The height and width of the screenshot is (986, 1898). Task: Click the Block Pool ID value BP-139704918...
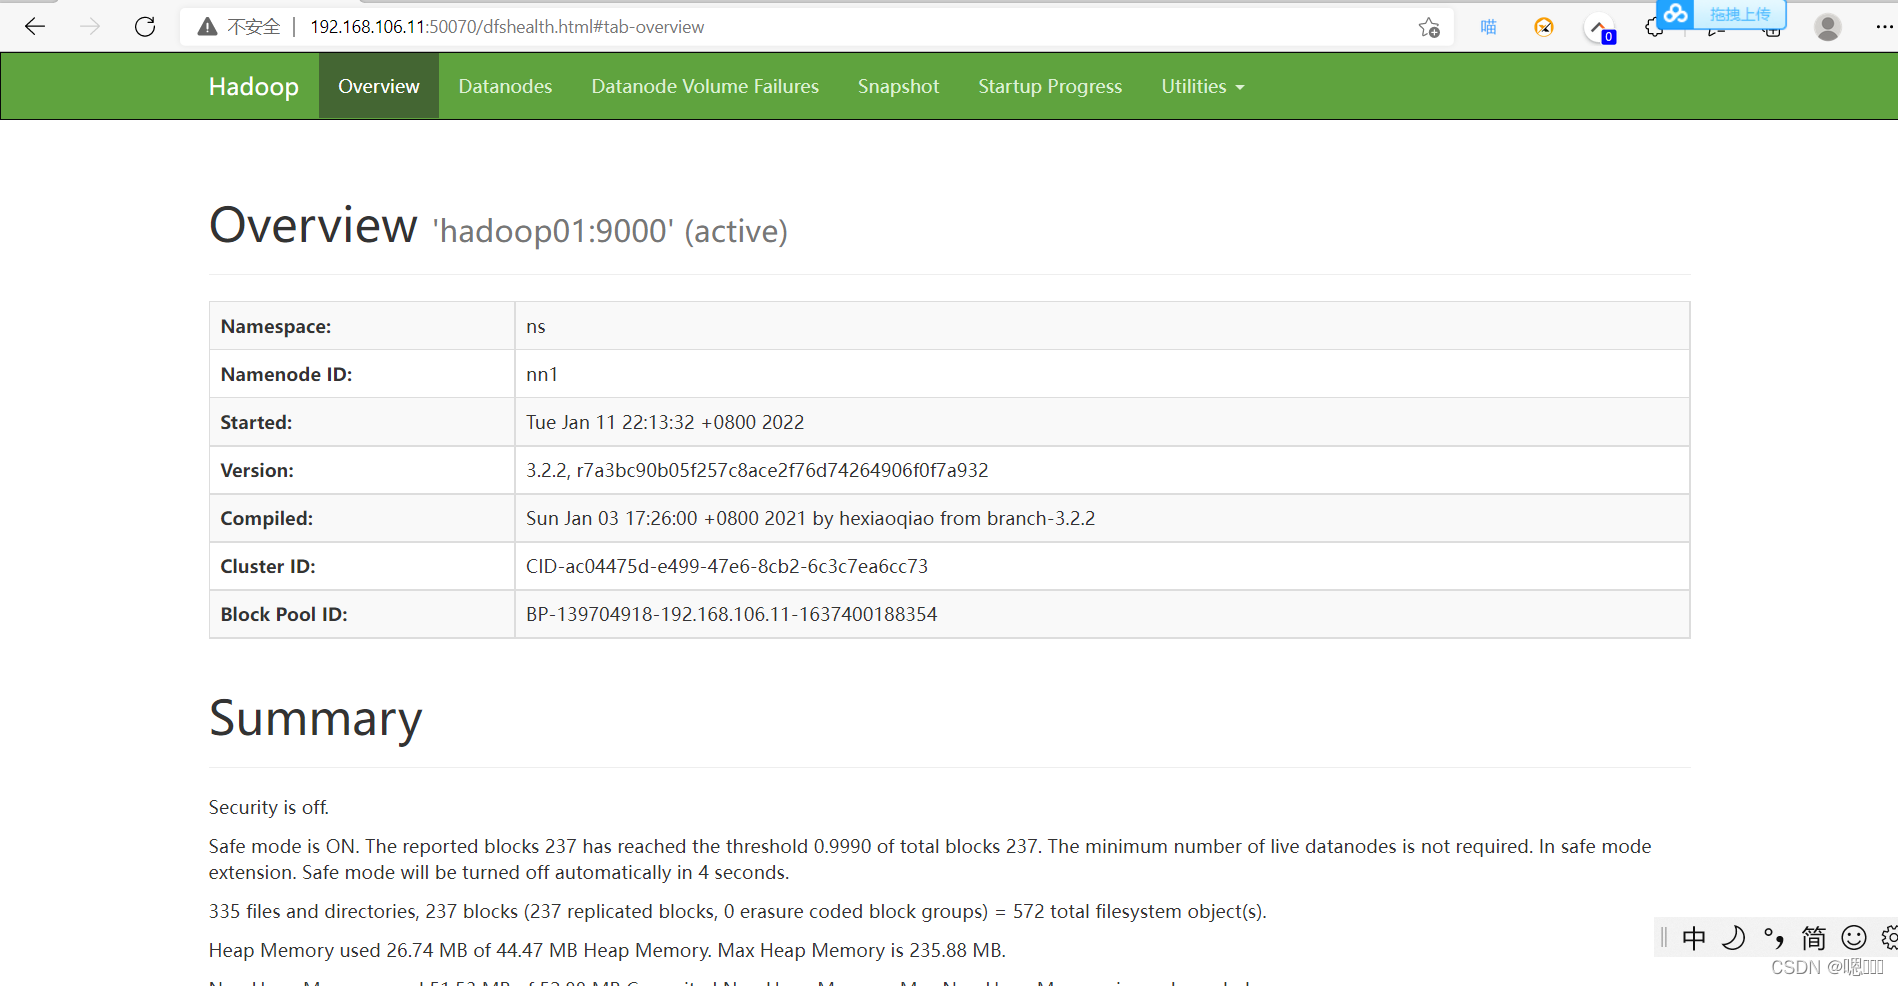coord(732,614)
